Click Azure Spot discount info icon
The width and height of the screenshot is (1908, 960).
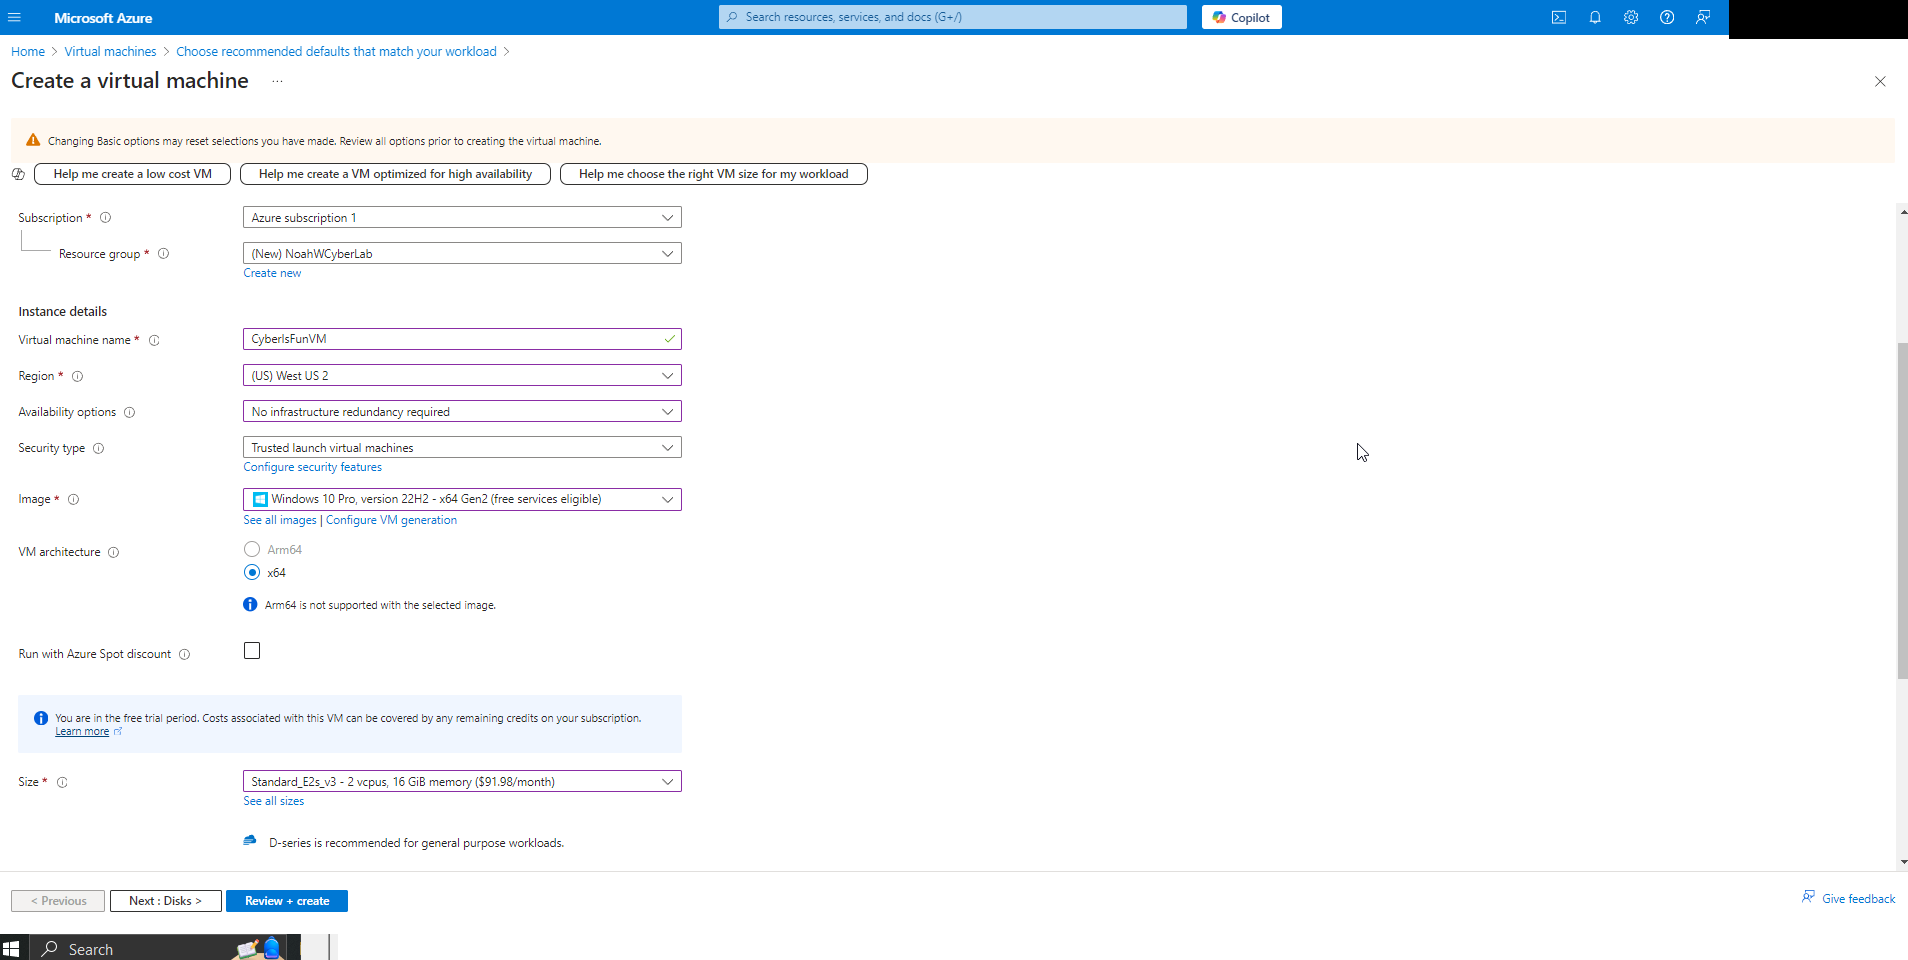[x=184, y=654]
